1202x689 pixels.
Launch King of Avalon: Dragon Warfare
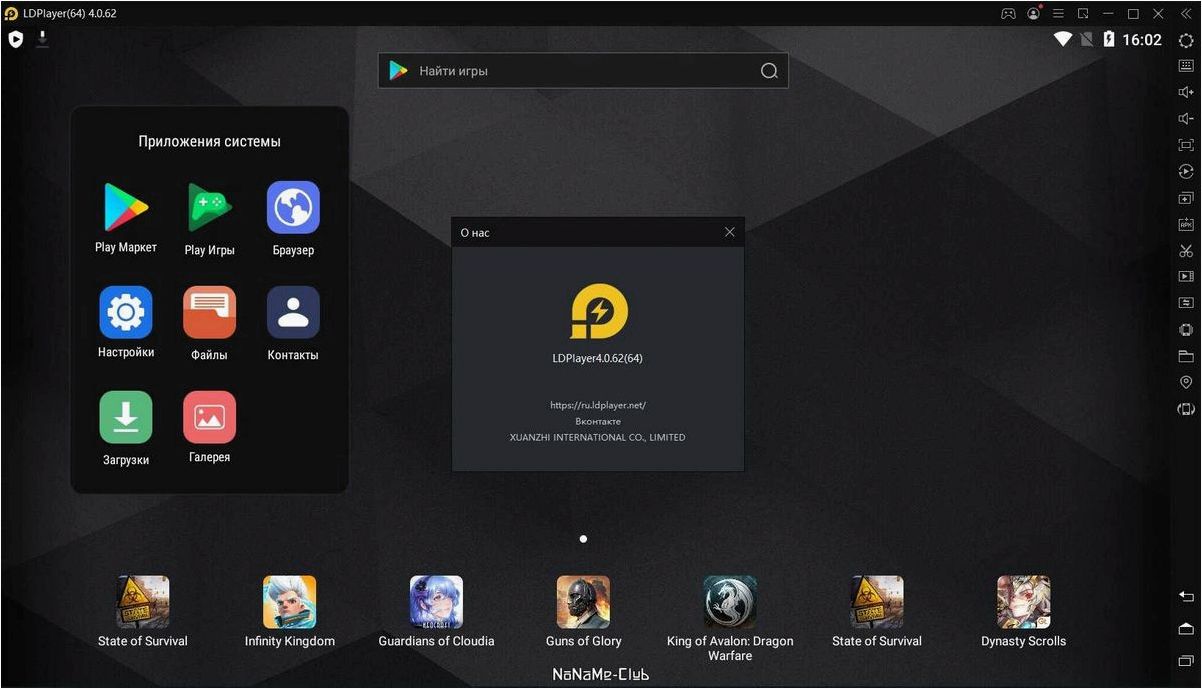tap(730, 618)
